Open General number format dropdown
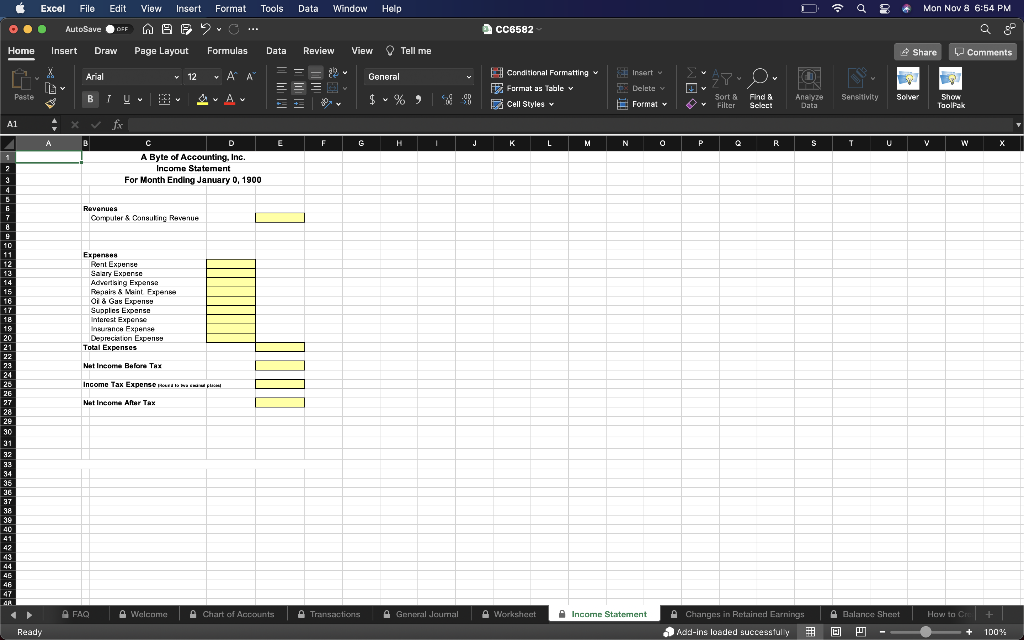1024x640 pixels. (468, 77)
